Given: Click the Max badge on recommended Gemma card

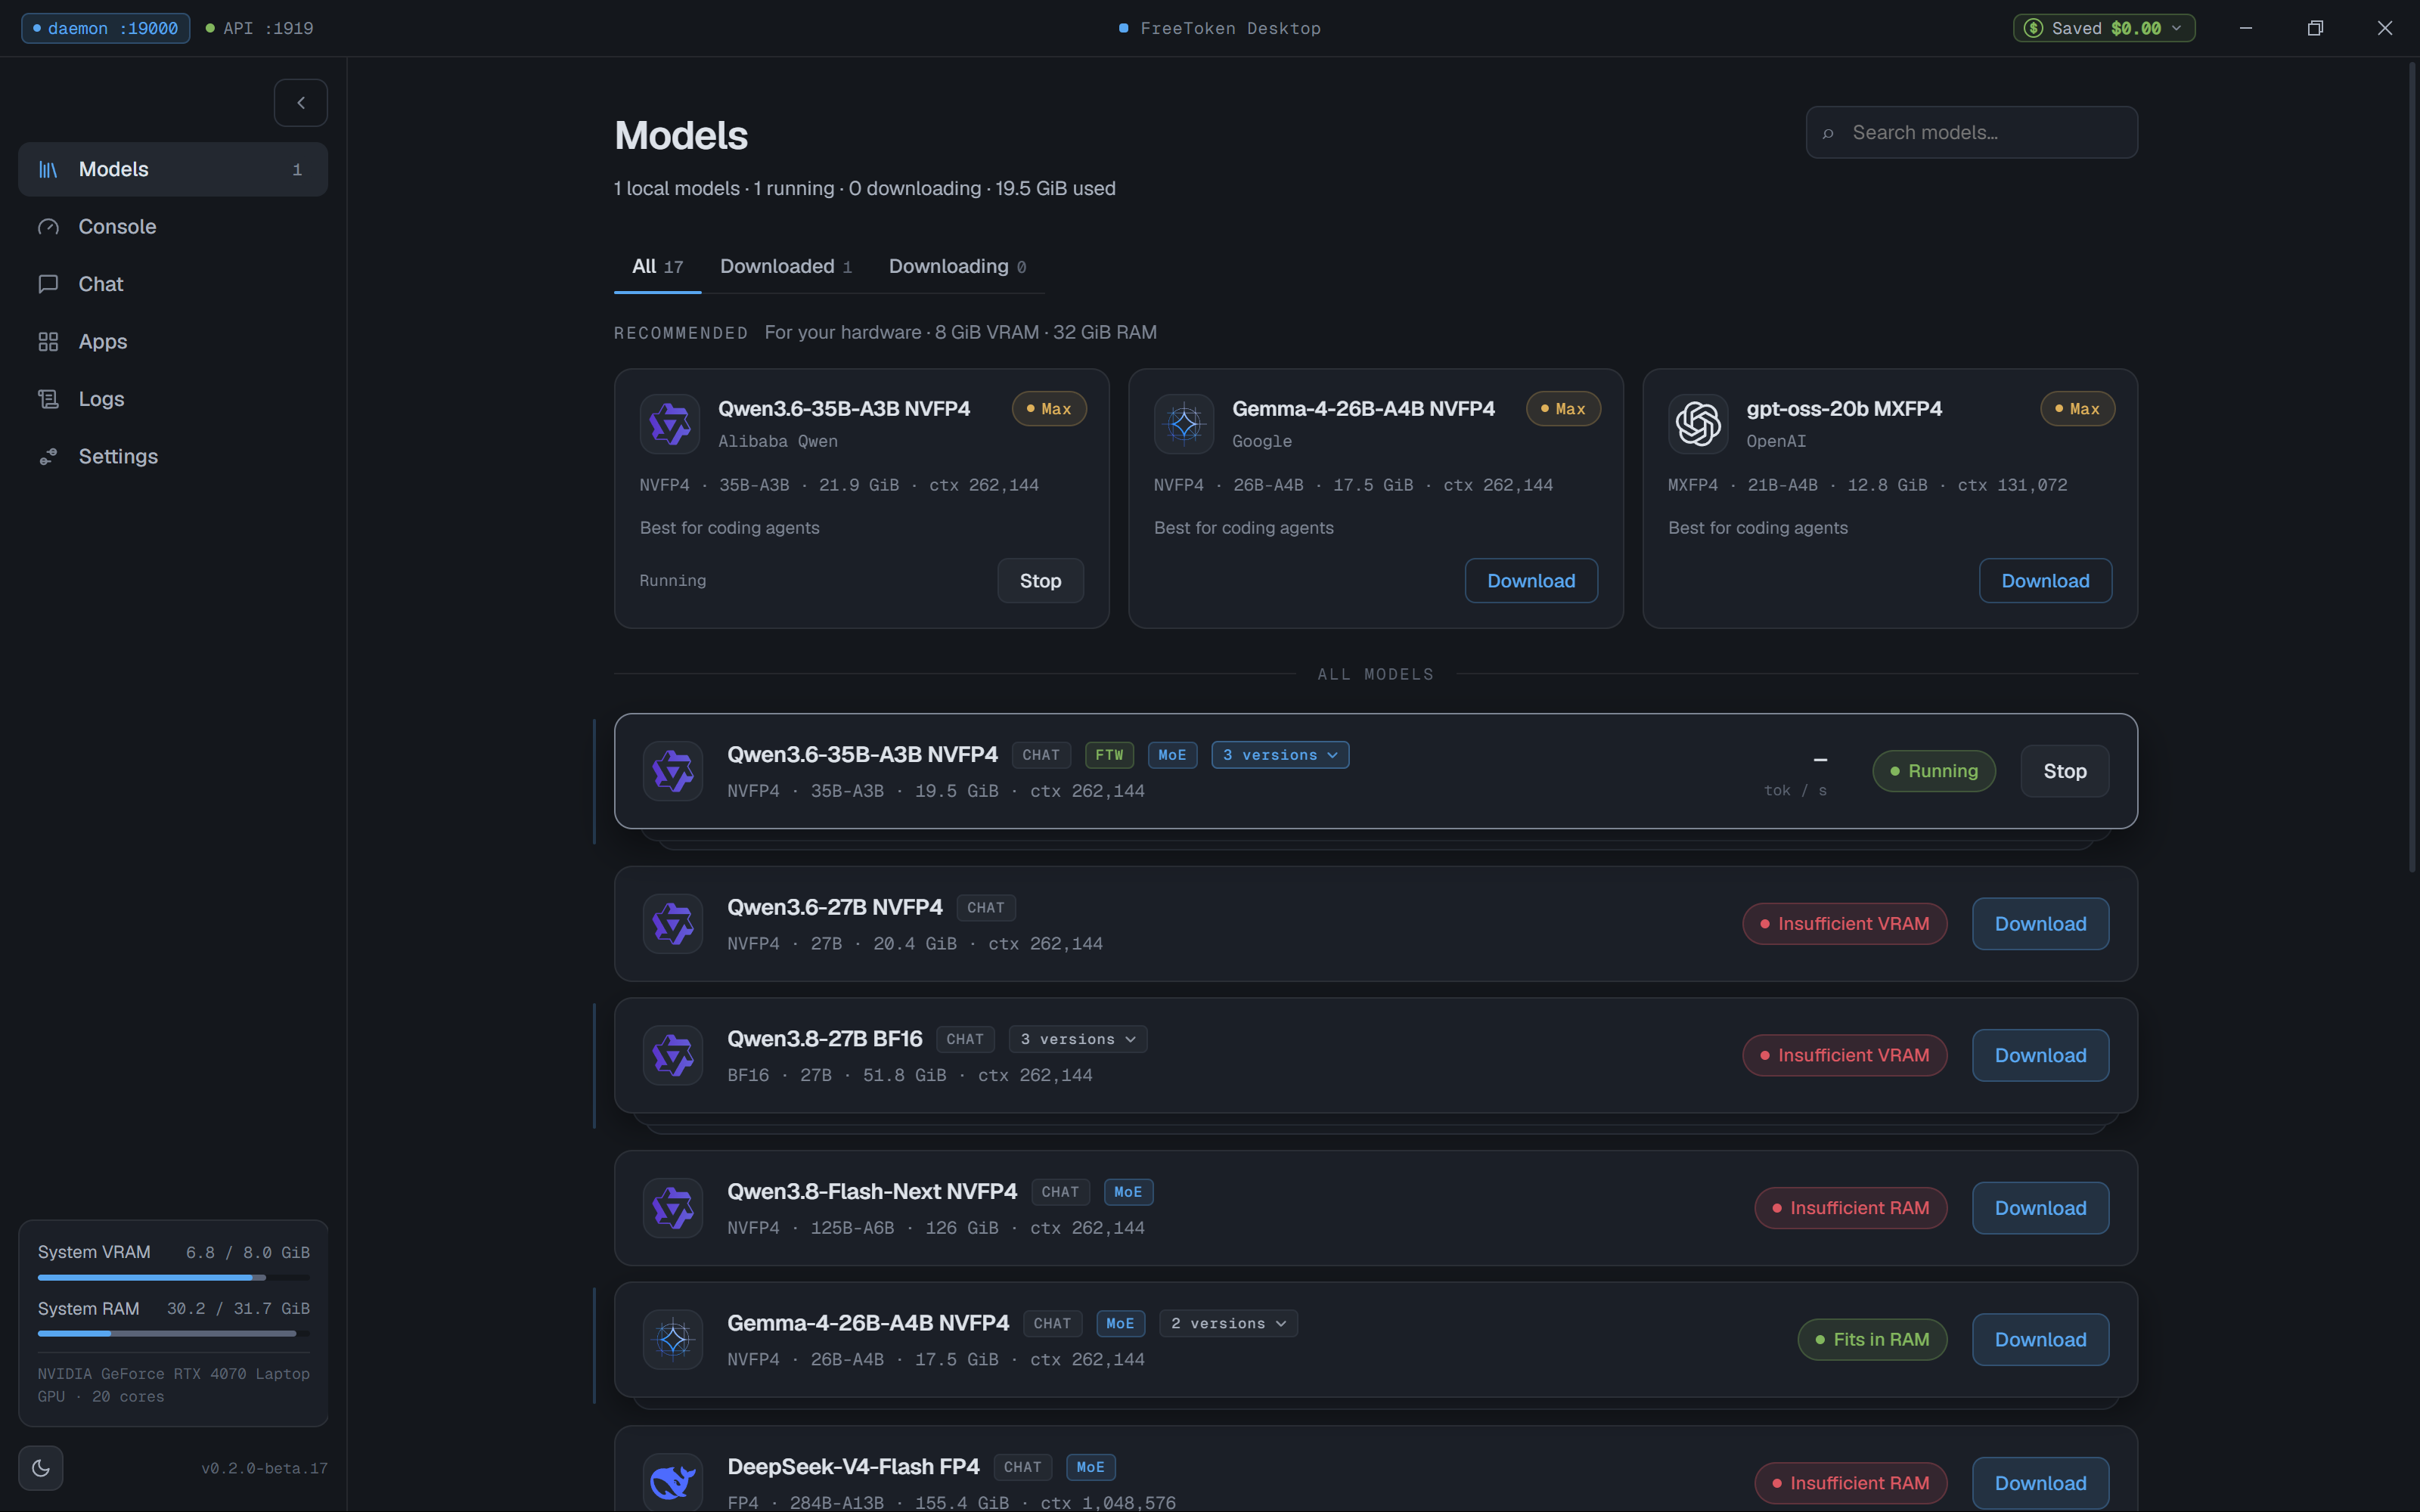Looking at the screenshot, I should click(x=1563, y=409).
